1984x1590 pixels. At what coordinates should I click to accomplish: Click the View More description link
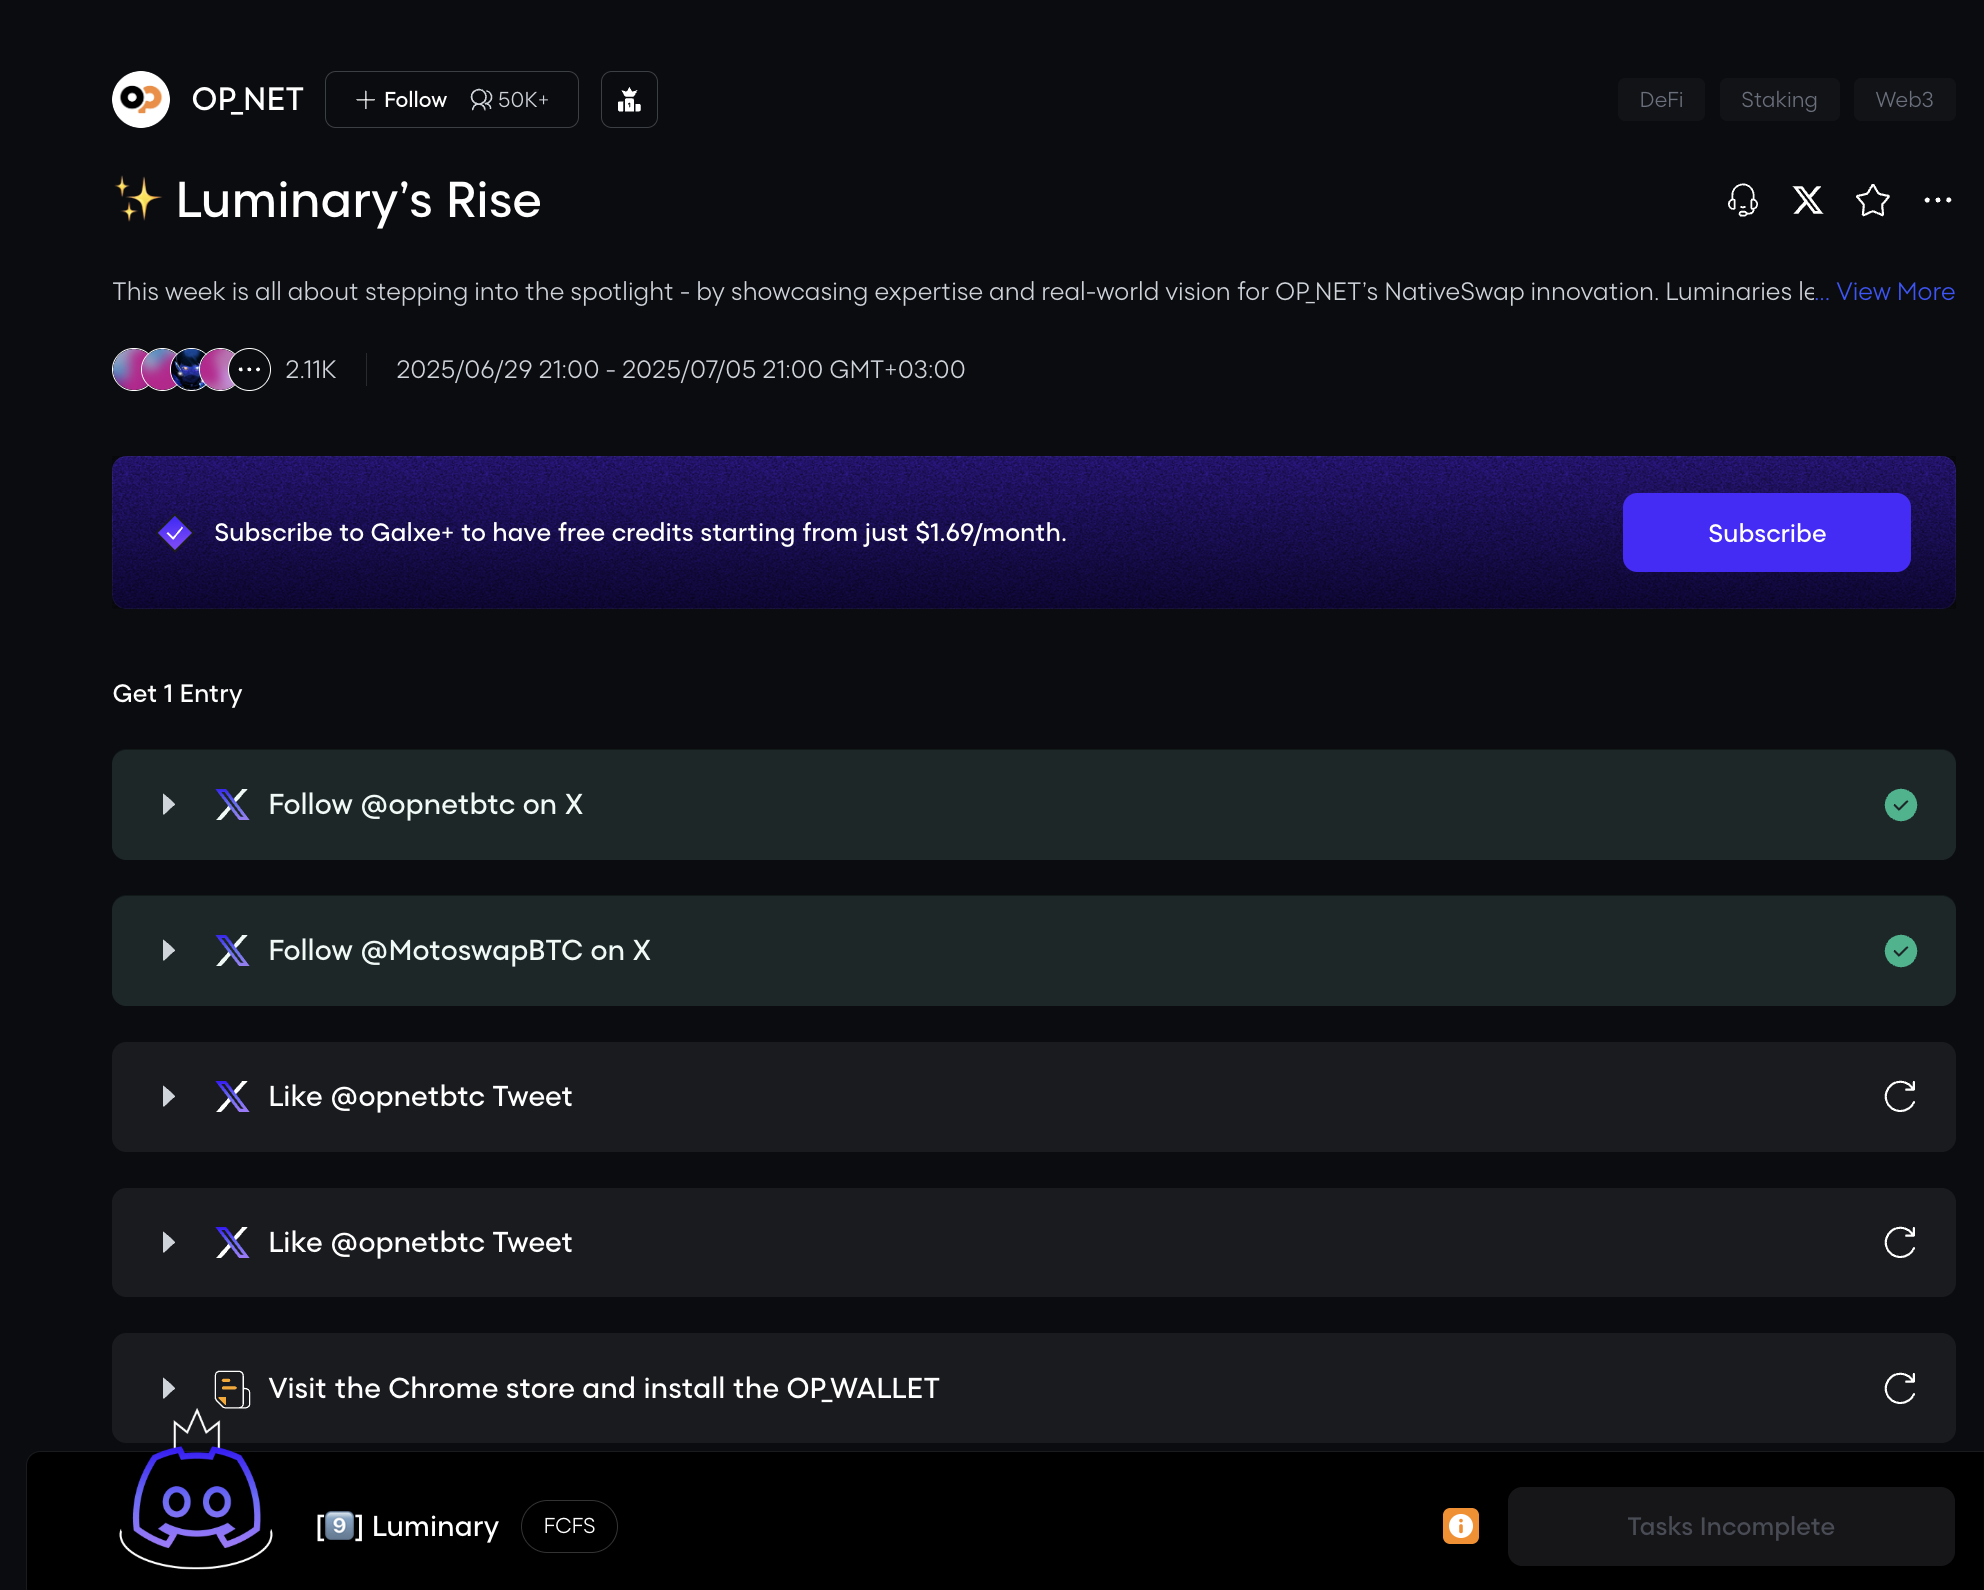(1895, 291)
